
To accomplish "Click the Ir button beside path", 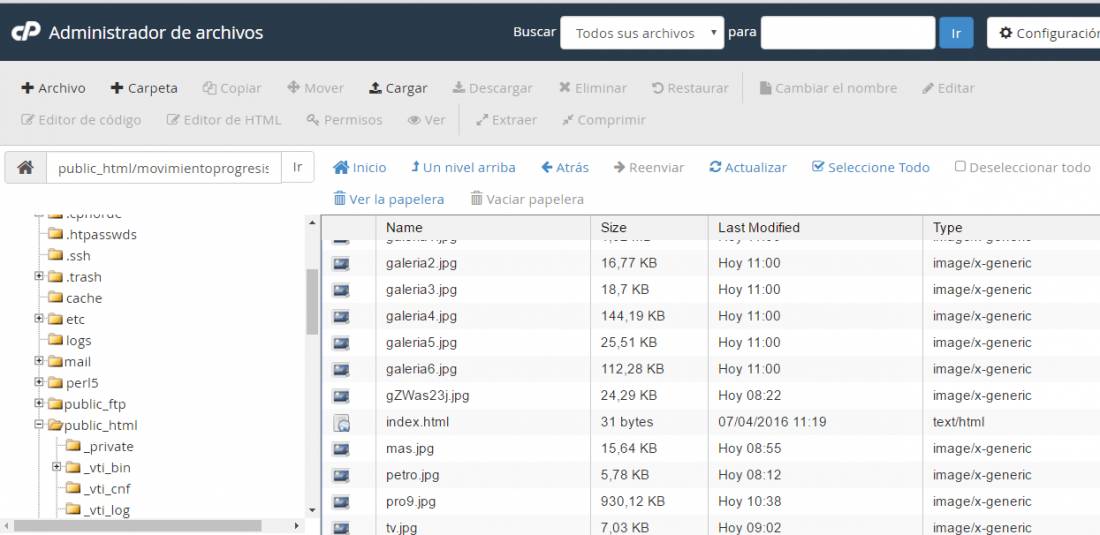I will (x=297, y=168).
